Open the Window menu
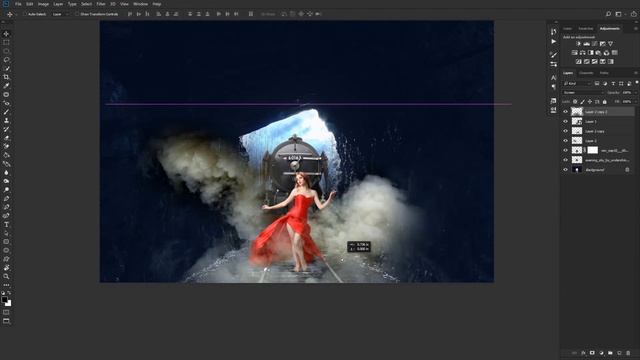The height and width of the screenshot is (360, 640). pos(140,4)
